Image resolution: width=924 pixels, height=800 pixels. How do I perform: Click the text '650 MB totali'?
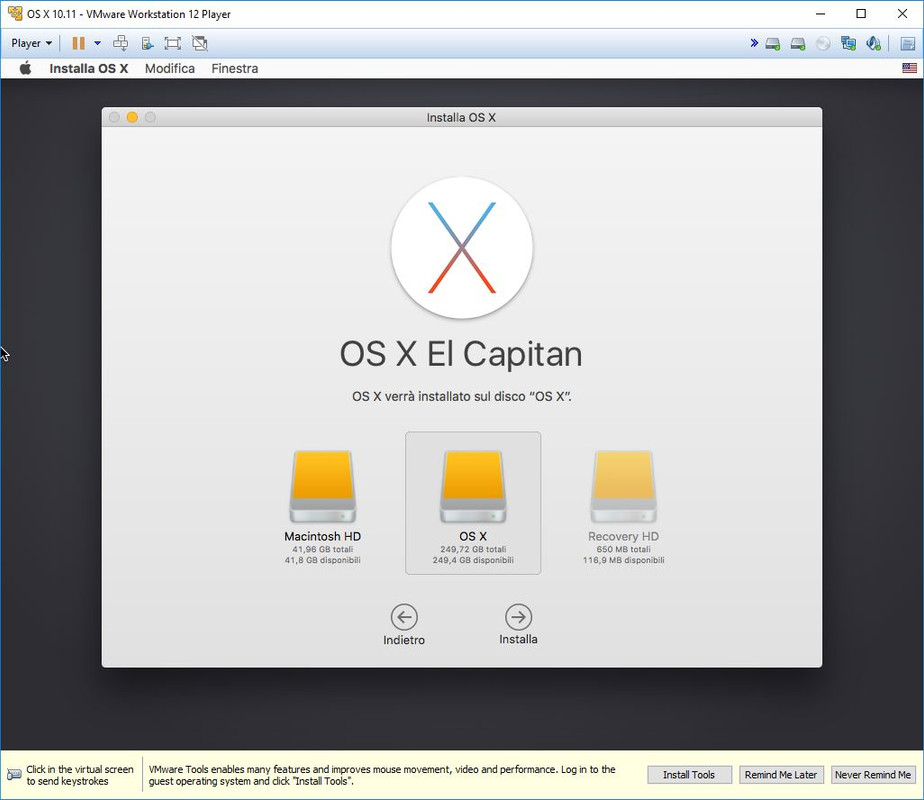[x=623, y=549]
